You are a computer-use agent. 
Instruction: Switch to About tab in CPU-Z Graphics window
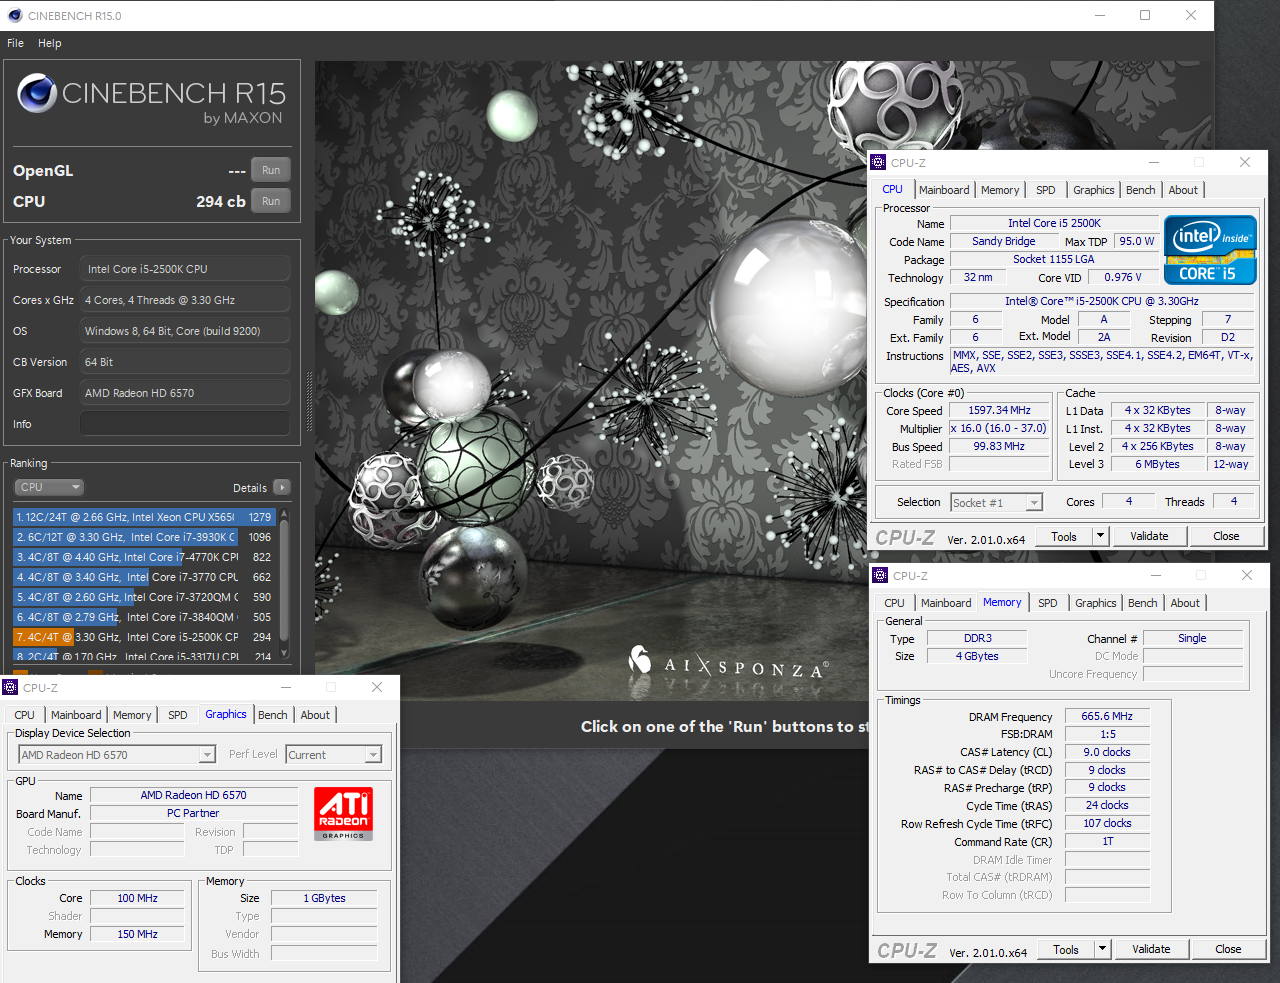pos(315,715)
